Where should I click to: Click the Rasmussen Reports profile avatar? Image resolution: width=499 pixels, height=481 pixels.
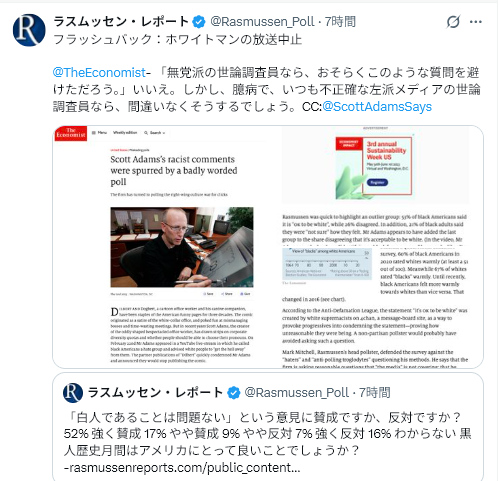29,30
